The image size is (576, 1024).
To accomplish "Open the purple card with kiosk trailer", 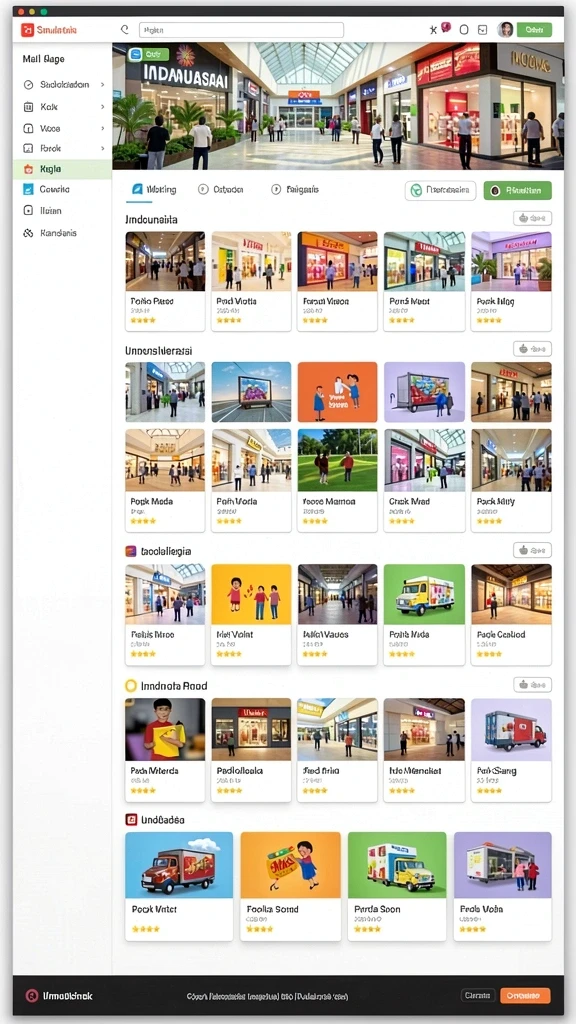I will (x=502, y=886).
